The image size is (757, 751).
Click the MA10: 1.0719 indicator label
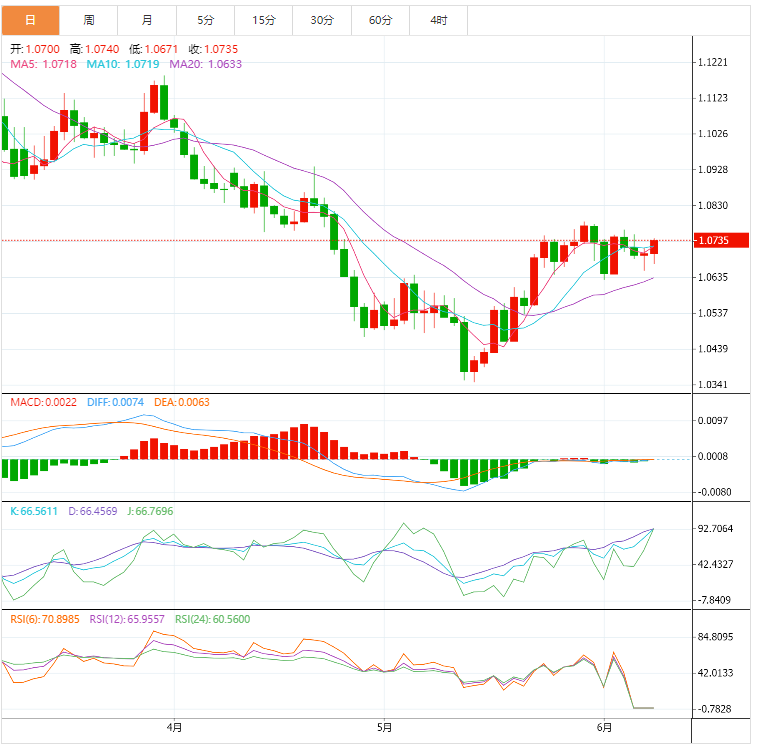[x=123, y=64]
